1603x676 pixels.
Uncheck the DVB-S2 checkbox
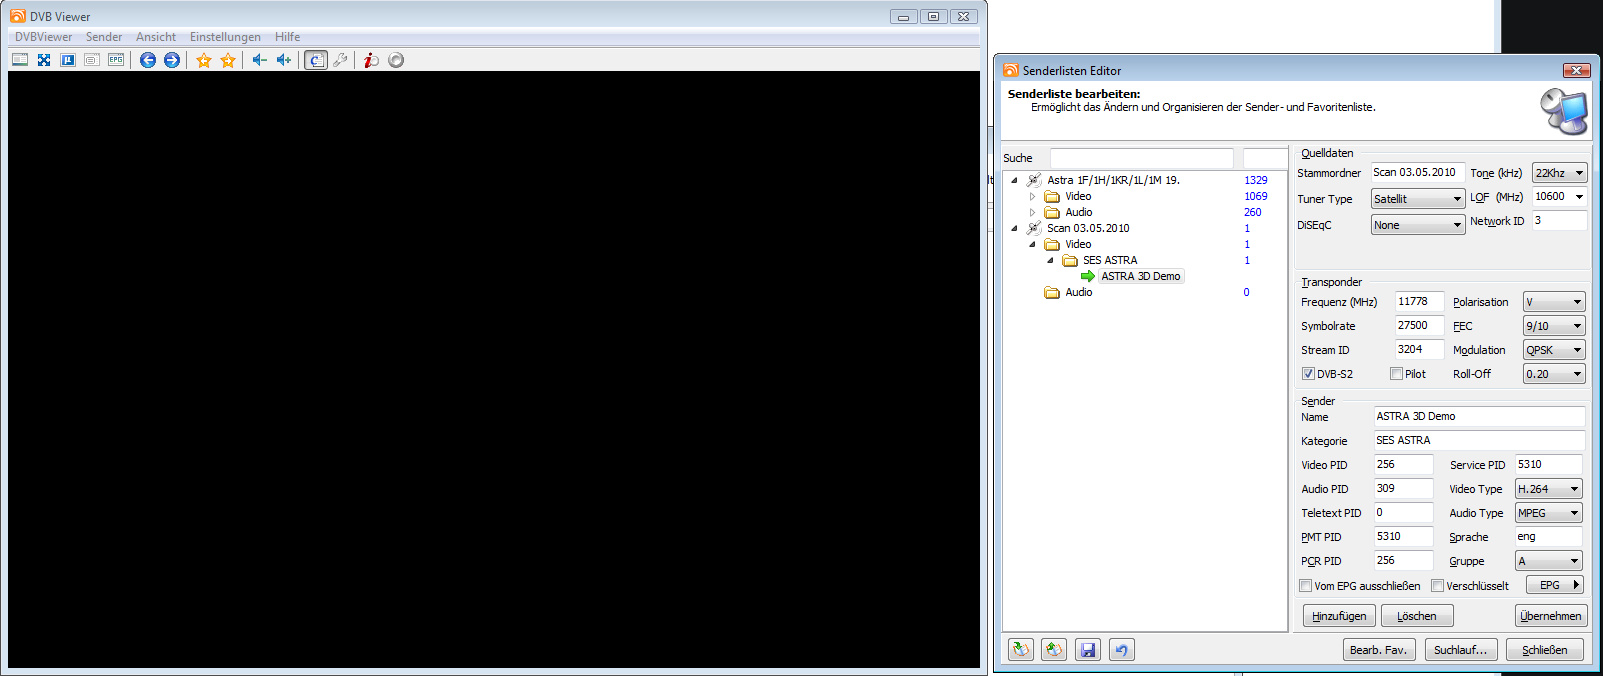(x=1308, y=374)
